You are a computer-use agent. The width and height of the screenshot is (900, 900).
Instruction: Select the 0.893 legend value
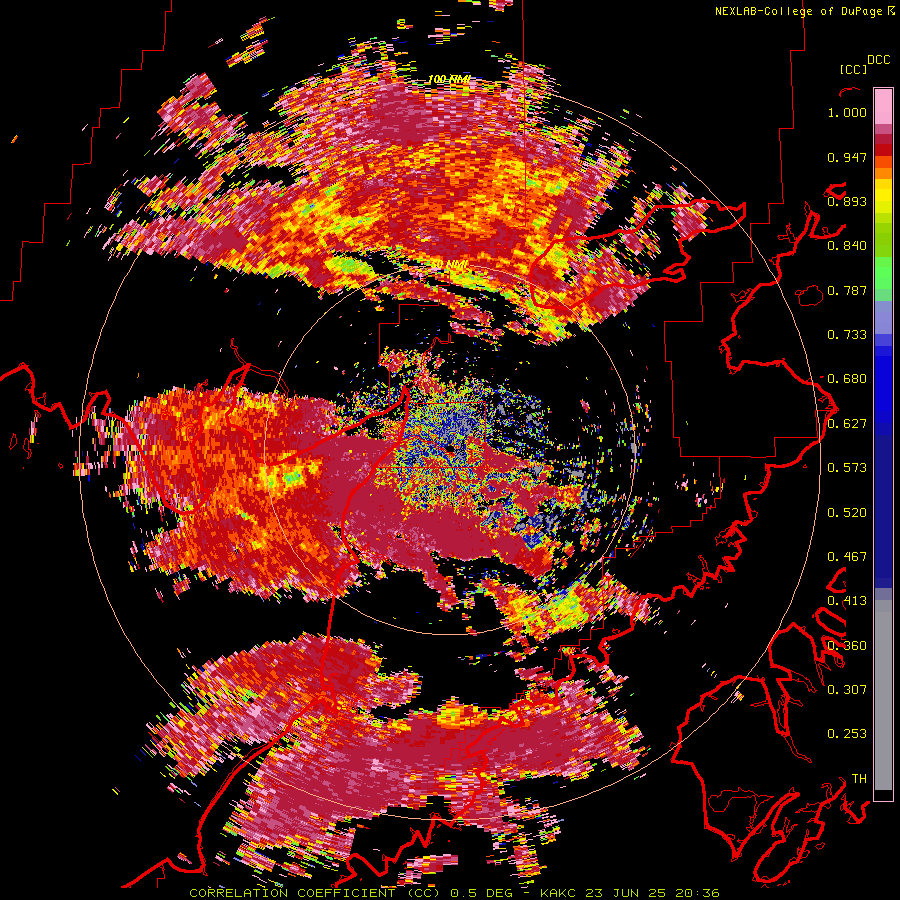pos(847,201)
